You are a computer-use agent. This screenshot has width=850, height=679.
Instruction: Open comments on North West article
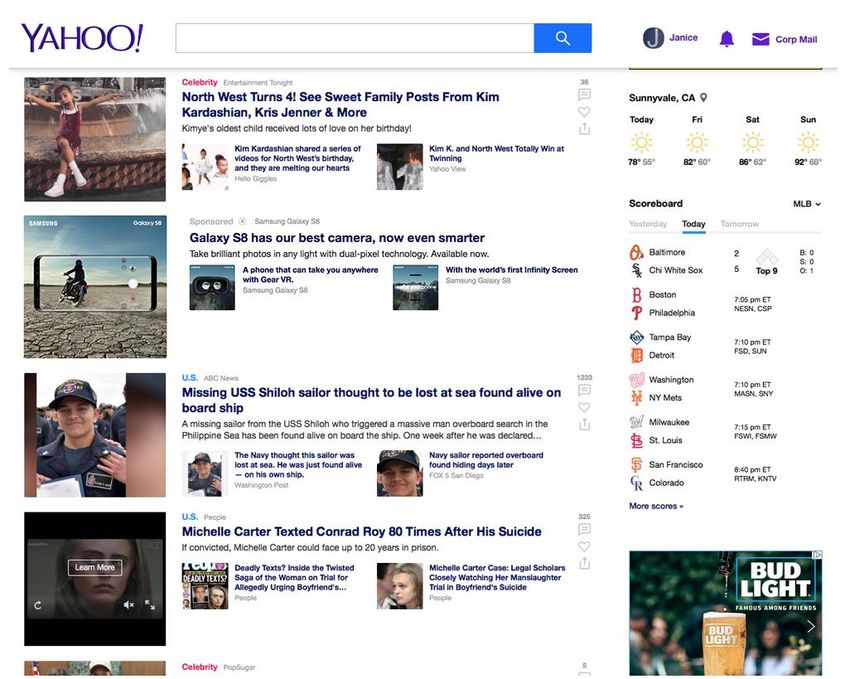tap(584, 95)
